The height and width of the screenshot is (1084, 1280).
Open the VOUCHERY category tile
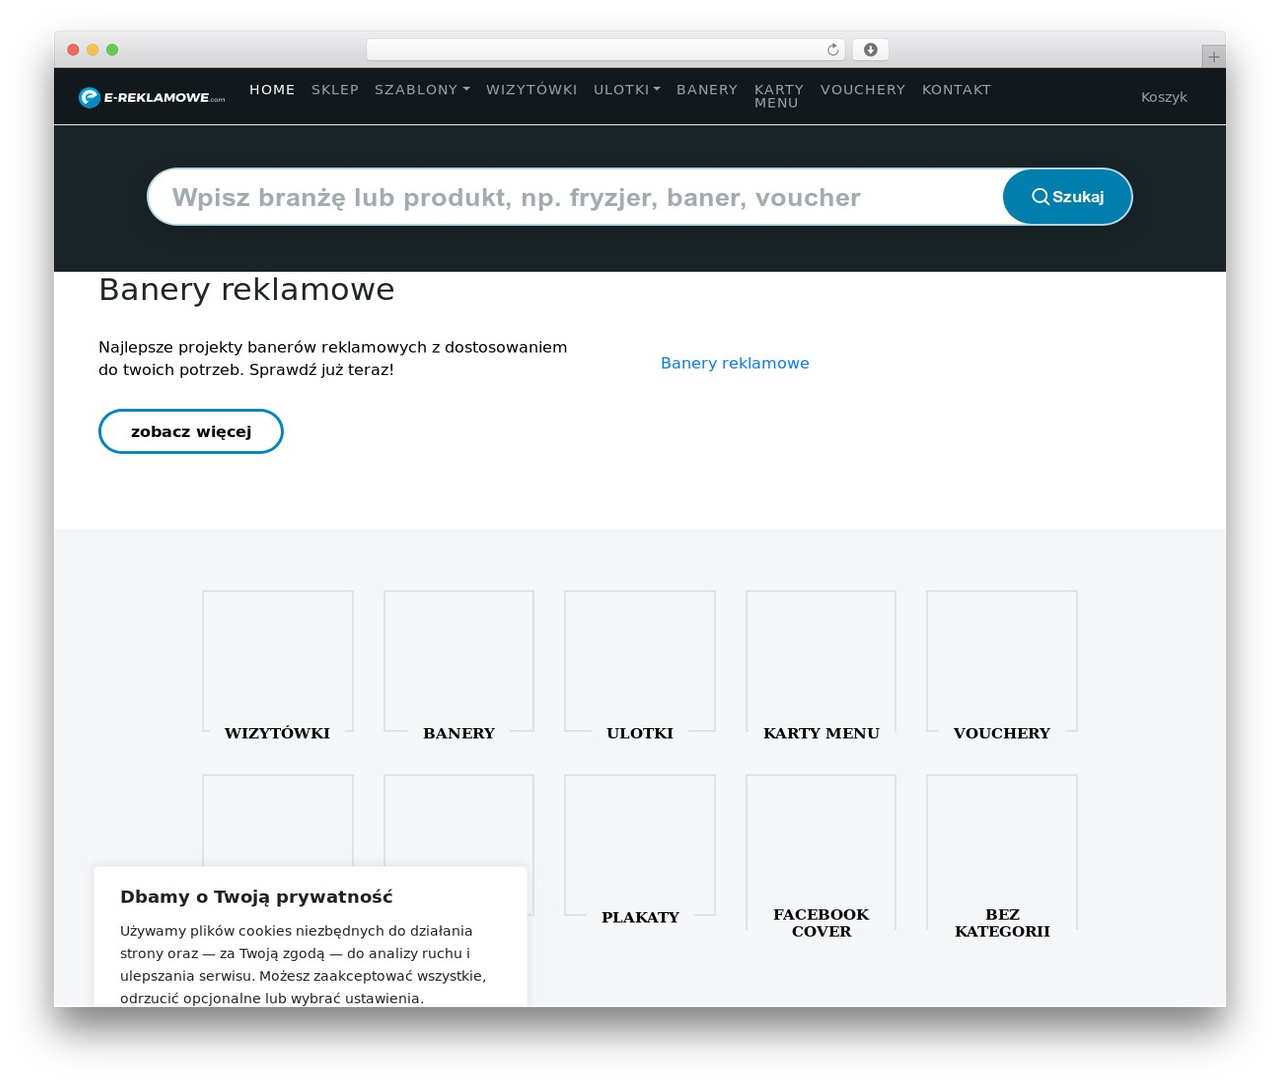click(1002, 667)
